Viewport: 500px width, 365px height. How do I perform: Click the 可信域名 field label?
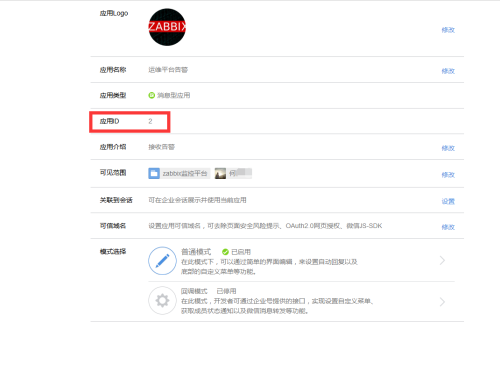tap(113, 226)
